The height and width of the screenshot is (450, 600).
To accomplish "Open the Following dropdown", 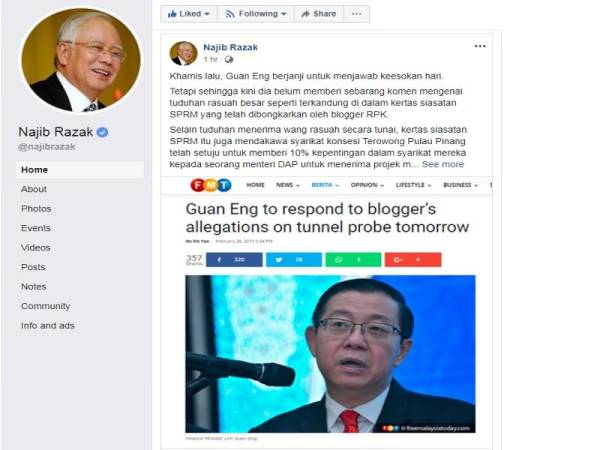I will (x=256, y=14).
